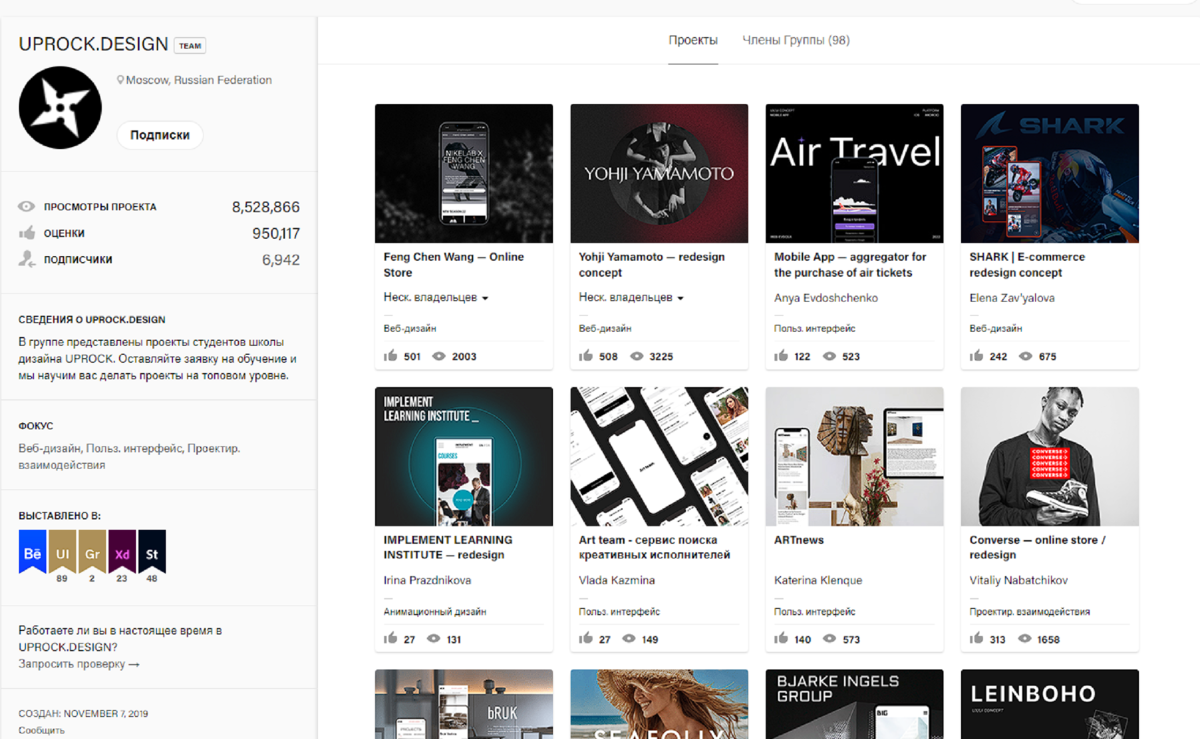Screen dimensions: 1200x739
Task: Click the follower icon beside Подписчики
Action: pos(27,259)
